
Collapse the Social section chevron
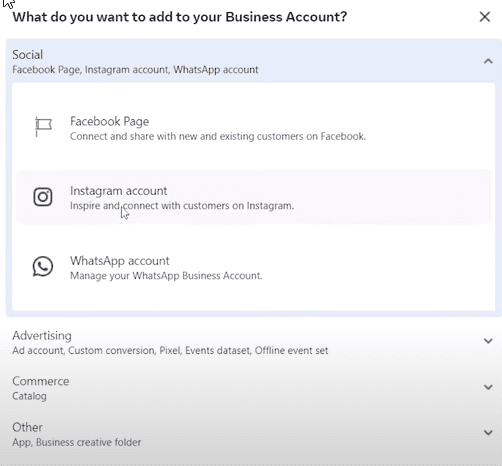tap(488, 61)
